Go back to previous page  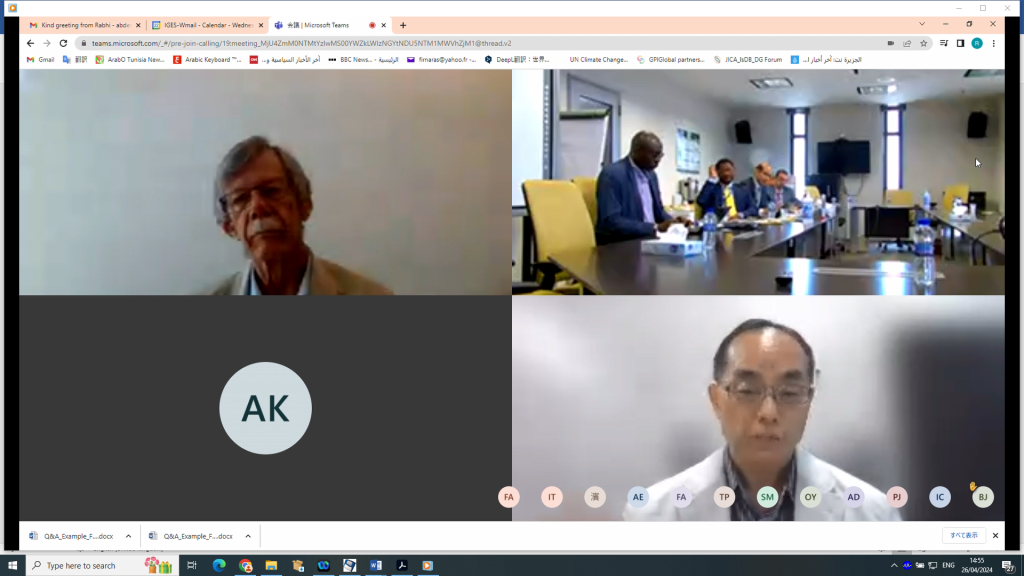click(x=30, y=43)
